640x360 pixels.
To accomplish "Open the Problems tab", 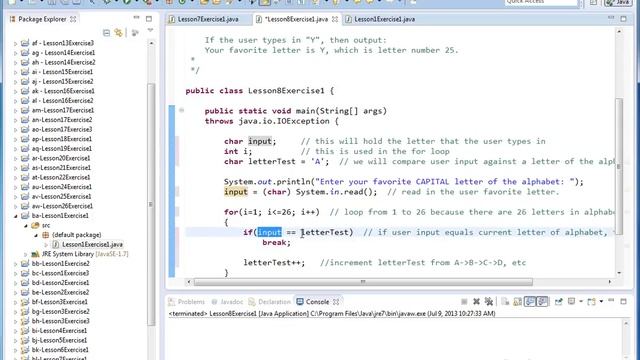I will (187, 302).
